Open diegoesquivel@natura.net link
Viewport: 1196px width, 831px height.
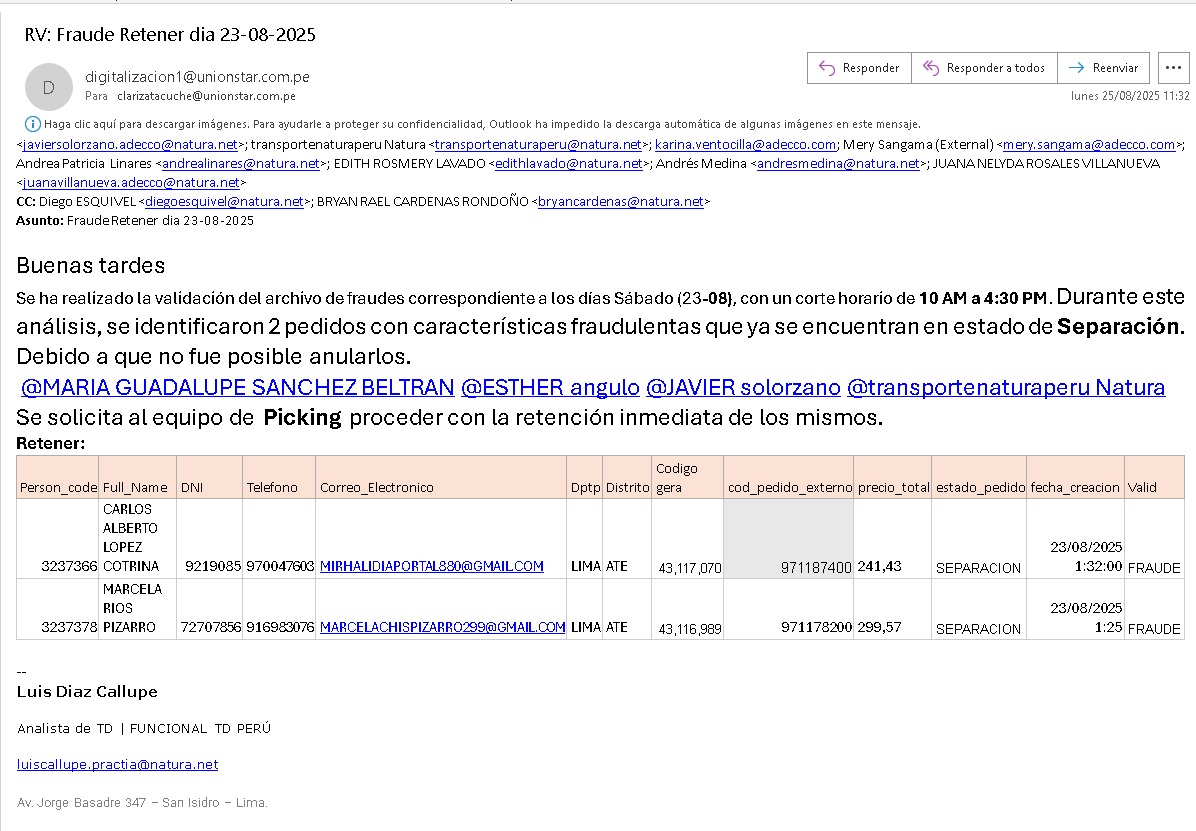click(224, 201)
